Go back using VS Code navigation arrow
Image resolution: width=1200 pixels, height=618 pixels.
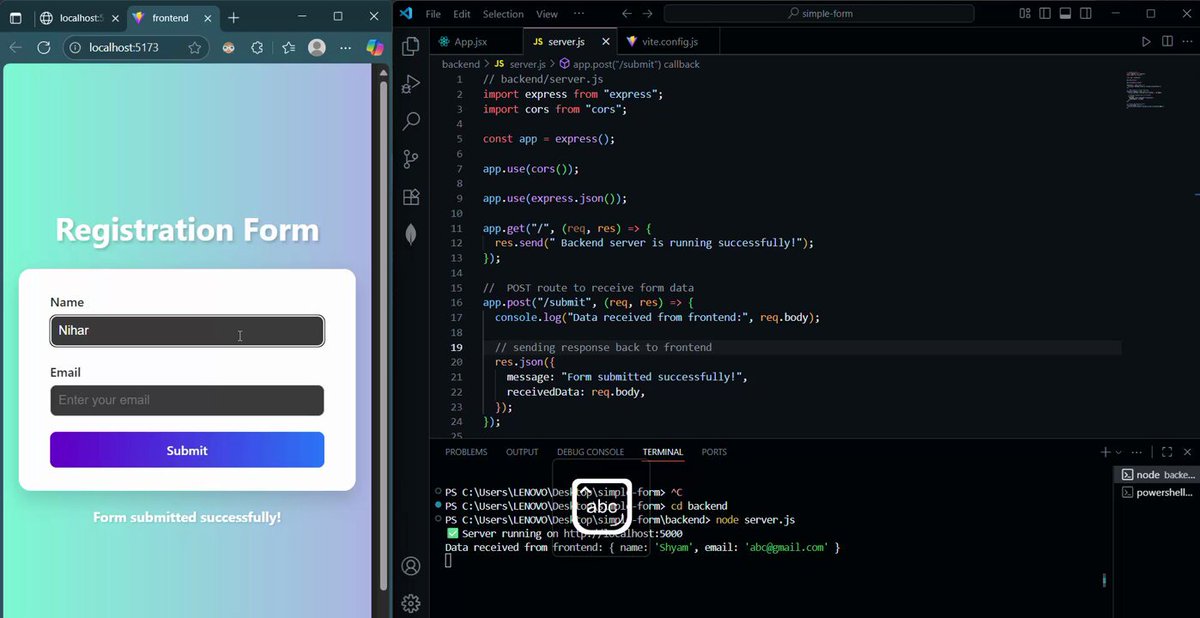point(626,14)
